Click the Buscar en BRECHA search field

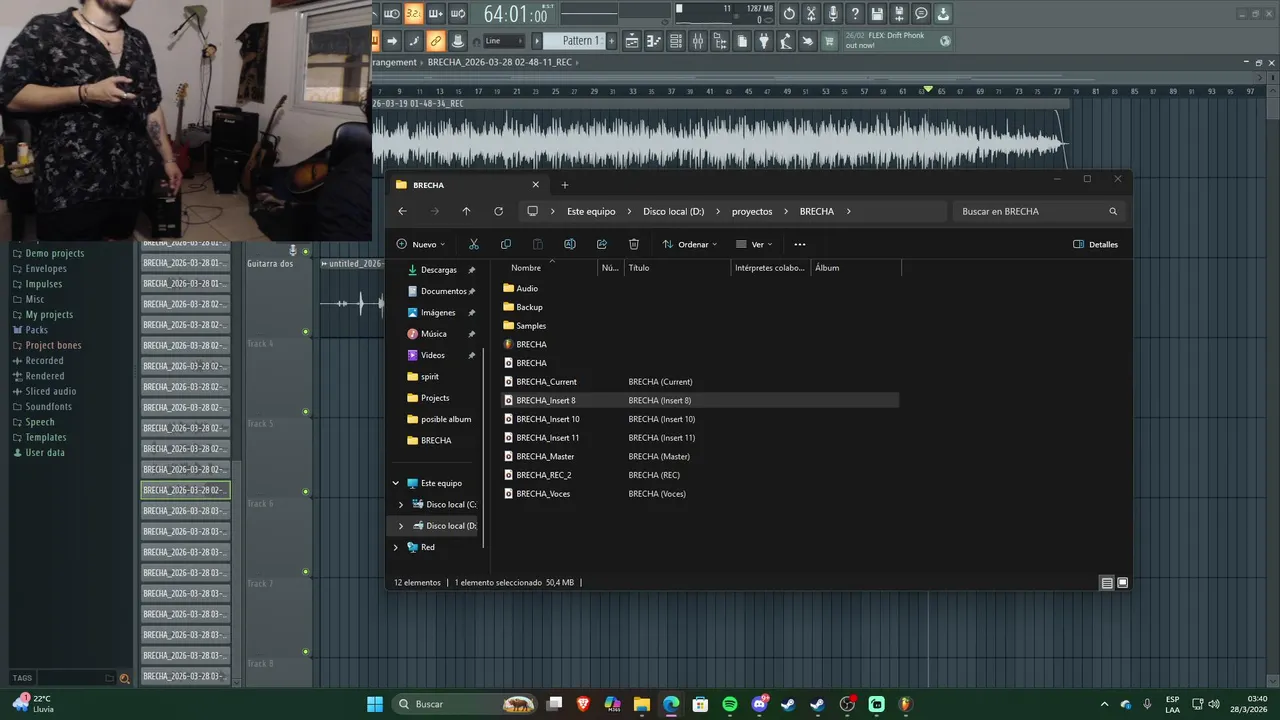pos(1038,211)
